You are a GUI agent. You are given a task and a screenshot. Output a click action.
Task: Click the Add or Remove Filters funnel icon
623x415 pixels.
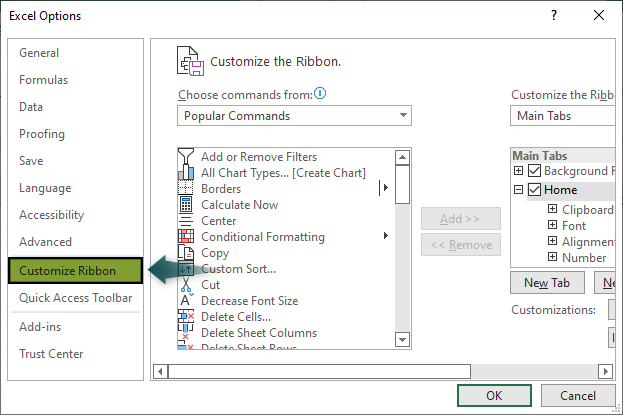186,156
